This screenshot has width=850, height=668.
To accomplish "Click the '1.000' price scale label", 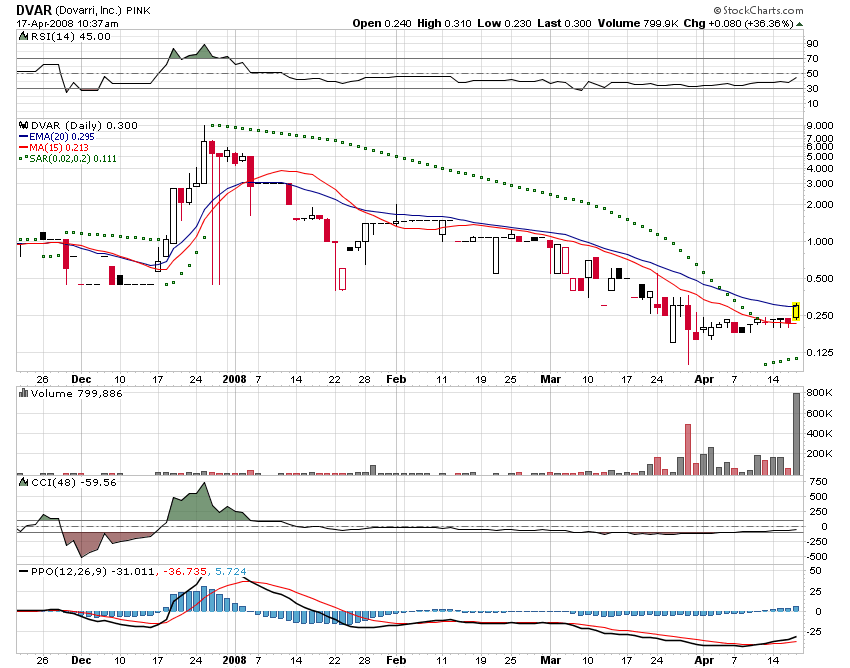I will 820,241.
